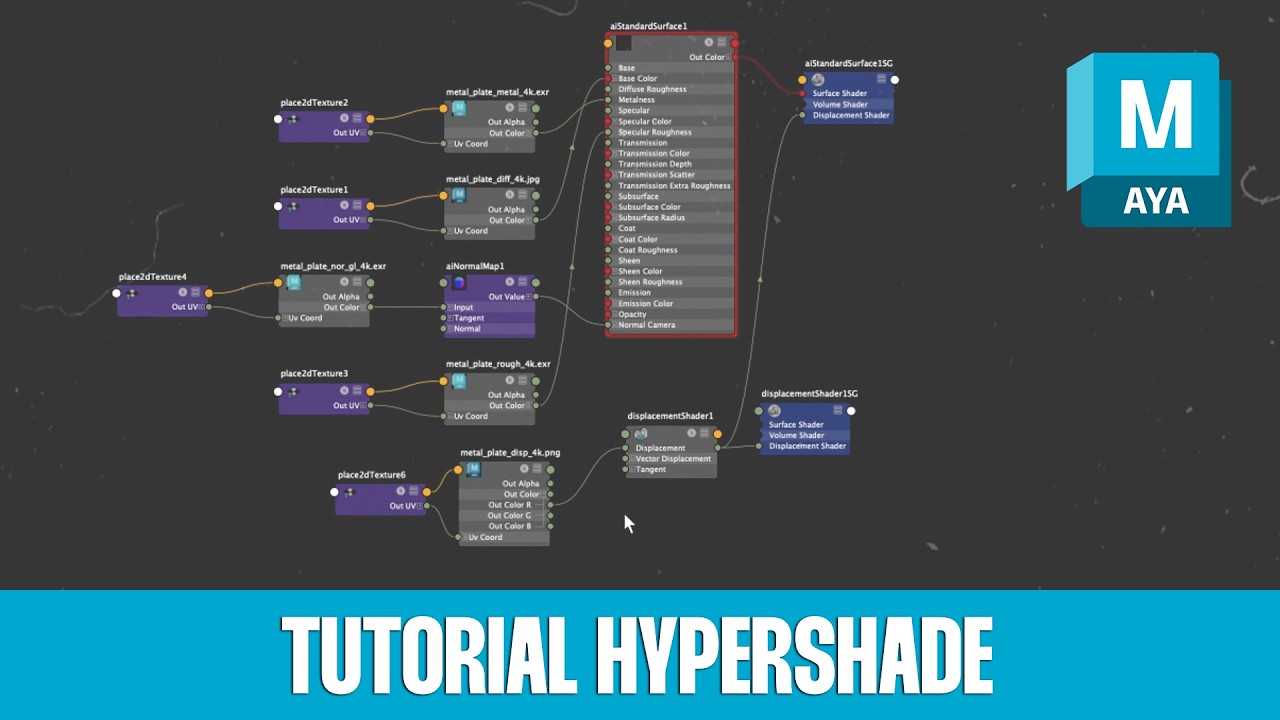Click the place2dTexture6 node icon
This screenshot has width=1280, height=720.
tap(349, 492)
